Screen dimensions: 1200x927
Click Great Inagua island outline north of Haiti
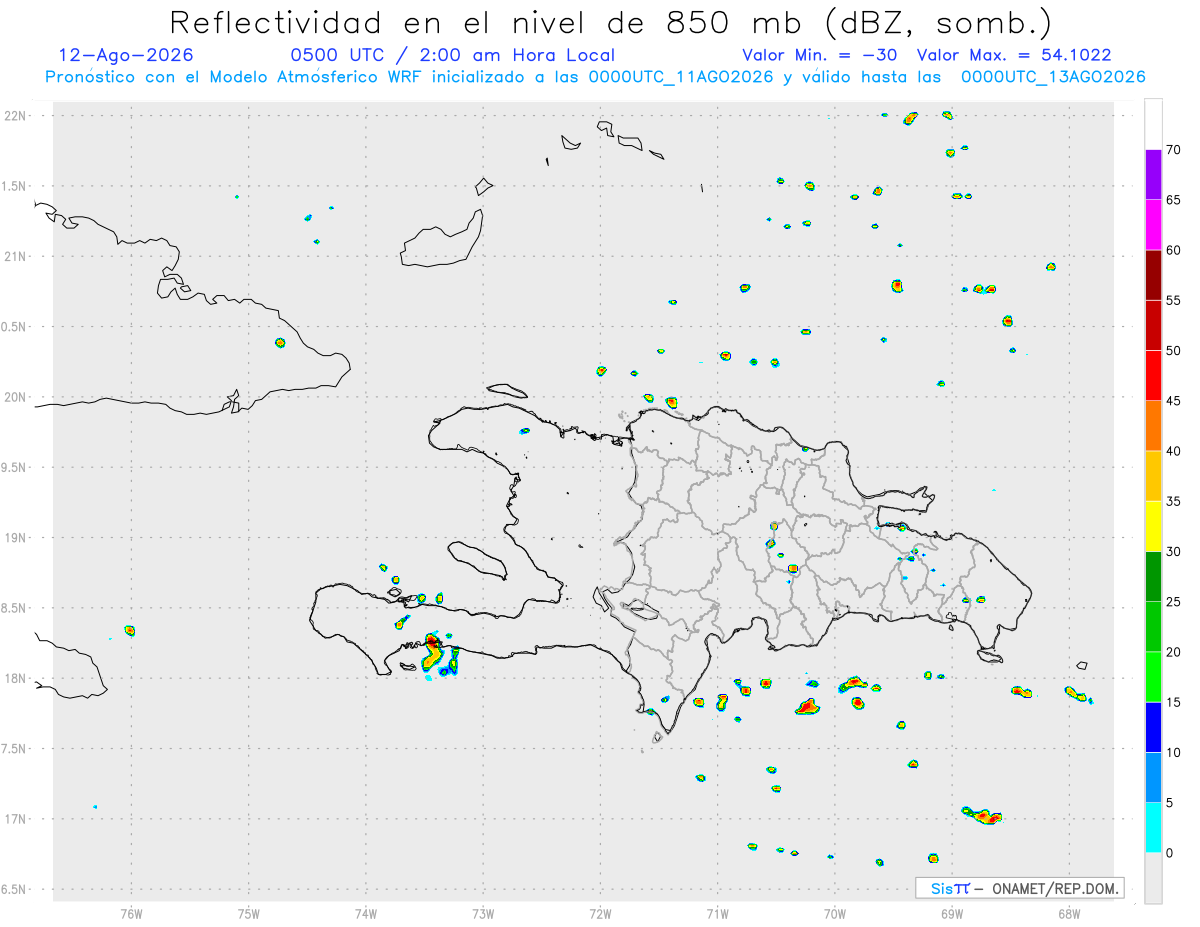pyautogui.click(x=443, y=240)
